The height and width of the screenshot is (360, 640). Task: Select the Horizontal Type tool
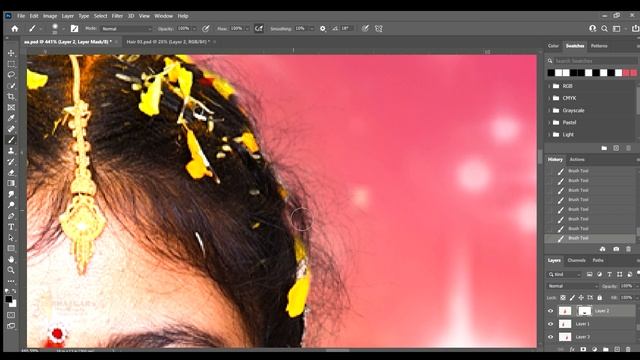[11, 227]
